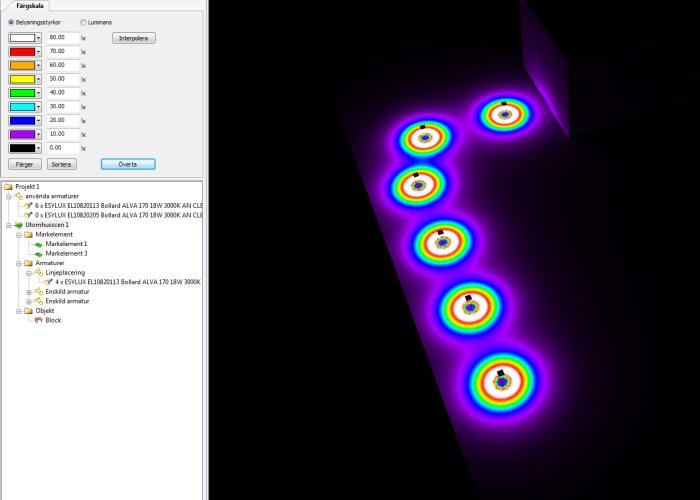The image size is (700, 500).
Task: Collapse the Objekt folder node
Action: (x=19, y=311)
